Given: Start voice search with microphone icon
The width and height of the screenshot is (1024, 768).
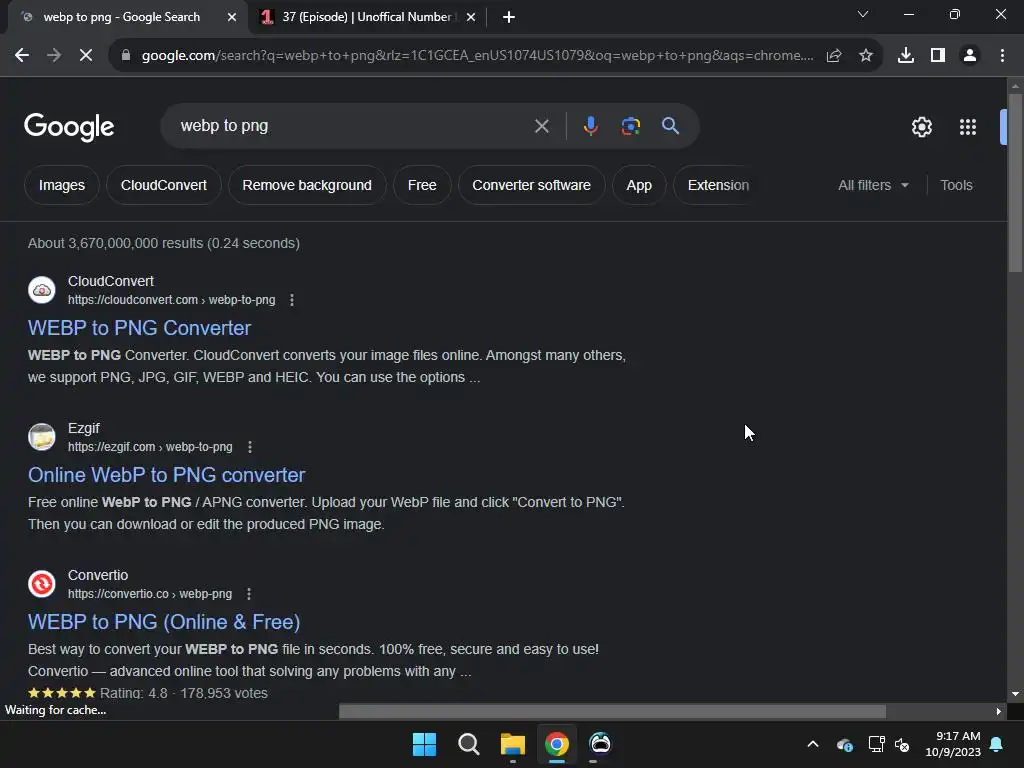Looking at the screenshot, I should pyautogui.click(x=590, y=126).
